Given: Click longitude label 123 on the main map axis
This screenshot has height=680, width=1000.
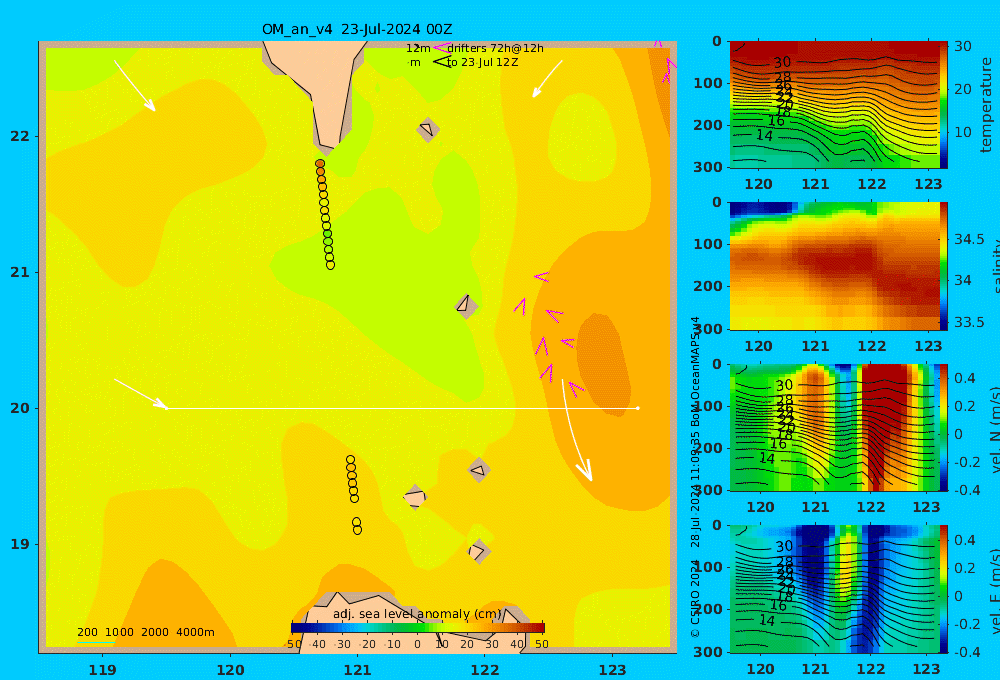Looking at the screenshot, I should pyautogui.click(x=613, y=670).
